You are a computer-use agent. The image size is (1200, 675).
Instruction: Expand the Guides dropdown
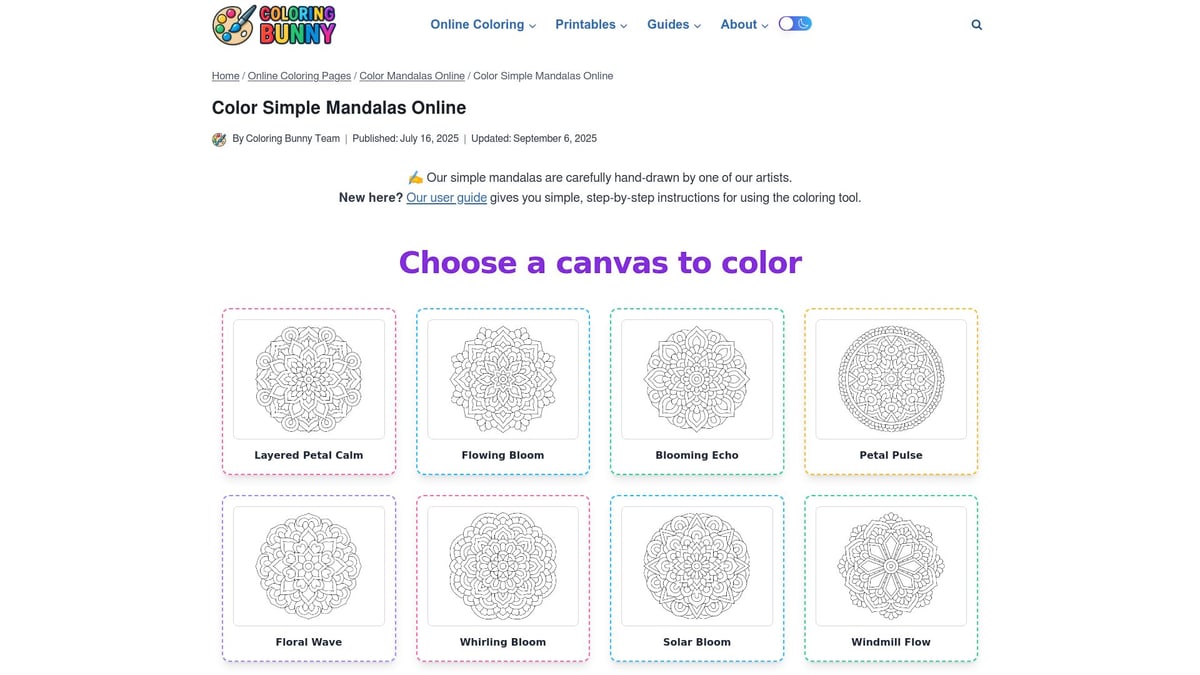tap(673, 24)
